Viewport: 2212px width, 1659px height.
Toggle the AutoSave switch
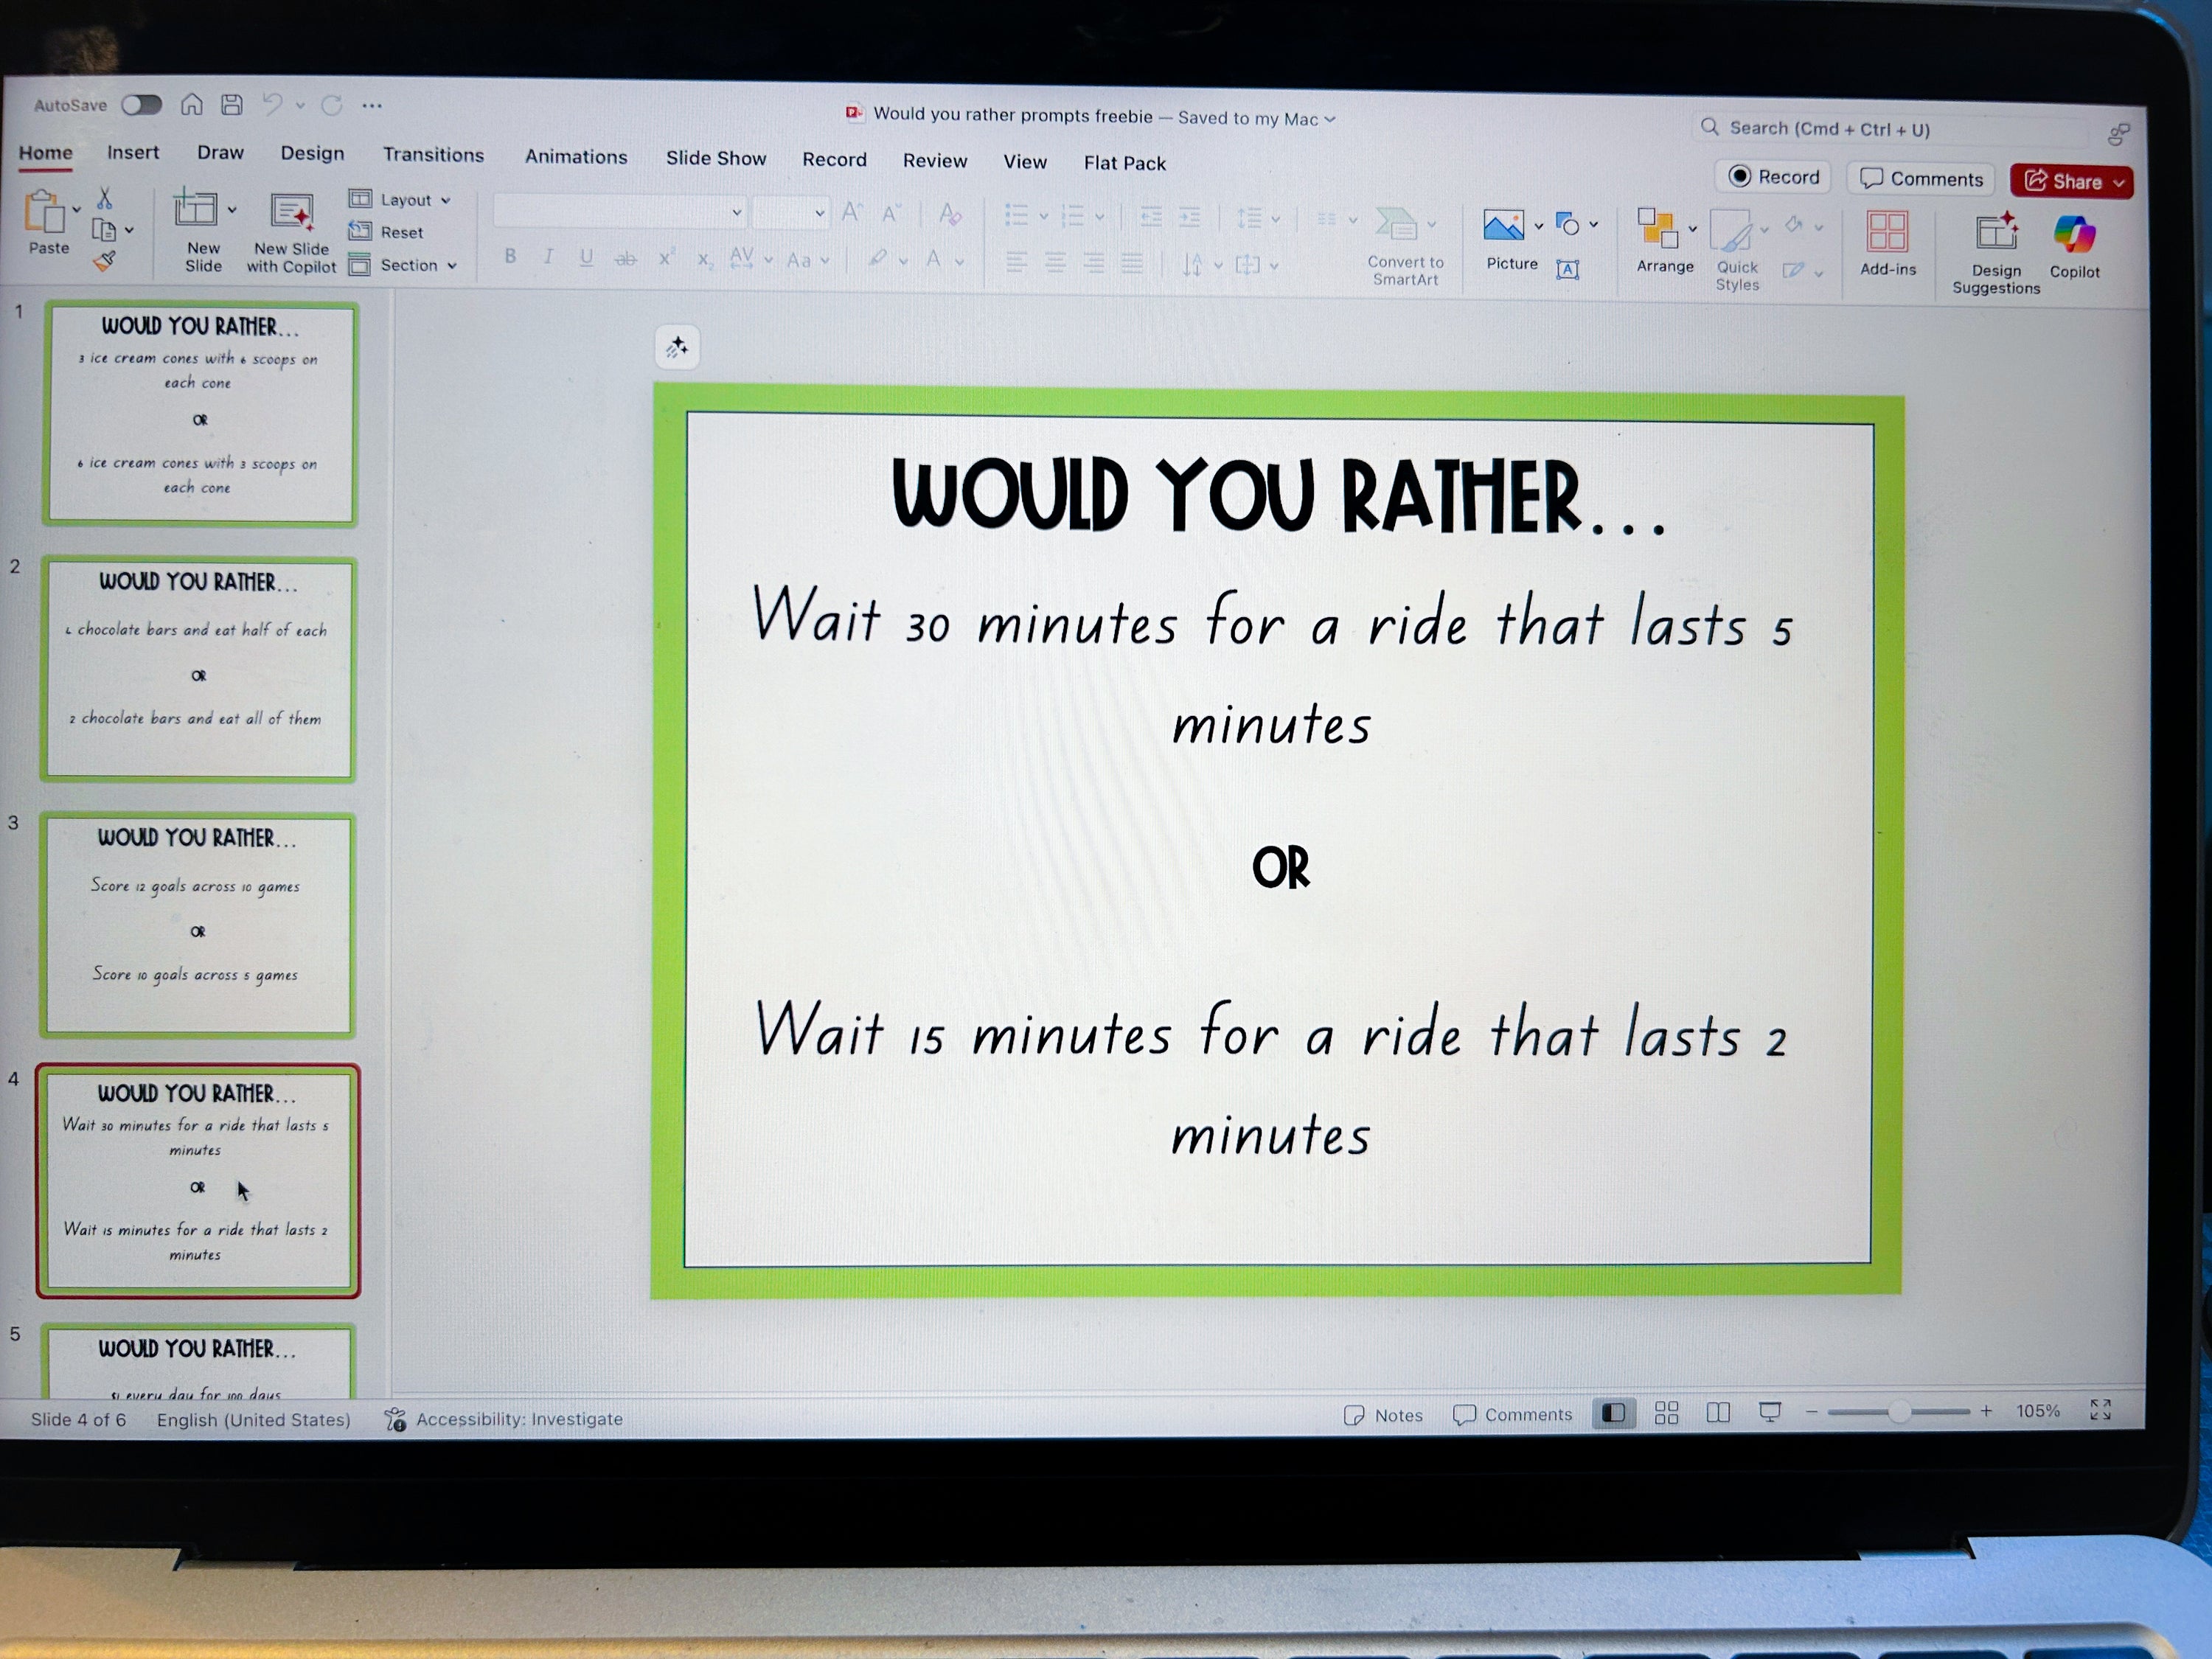[141, 105]
